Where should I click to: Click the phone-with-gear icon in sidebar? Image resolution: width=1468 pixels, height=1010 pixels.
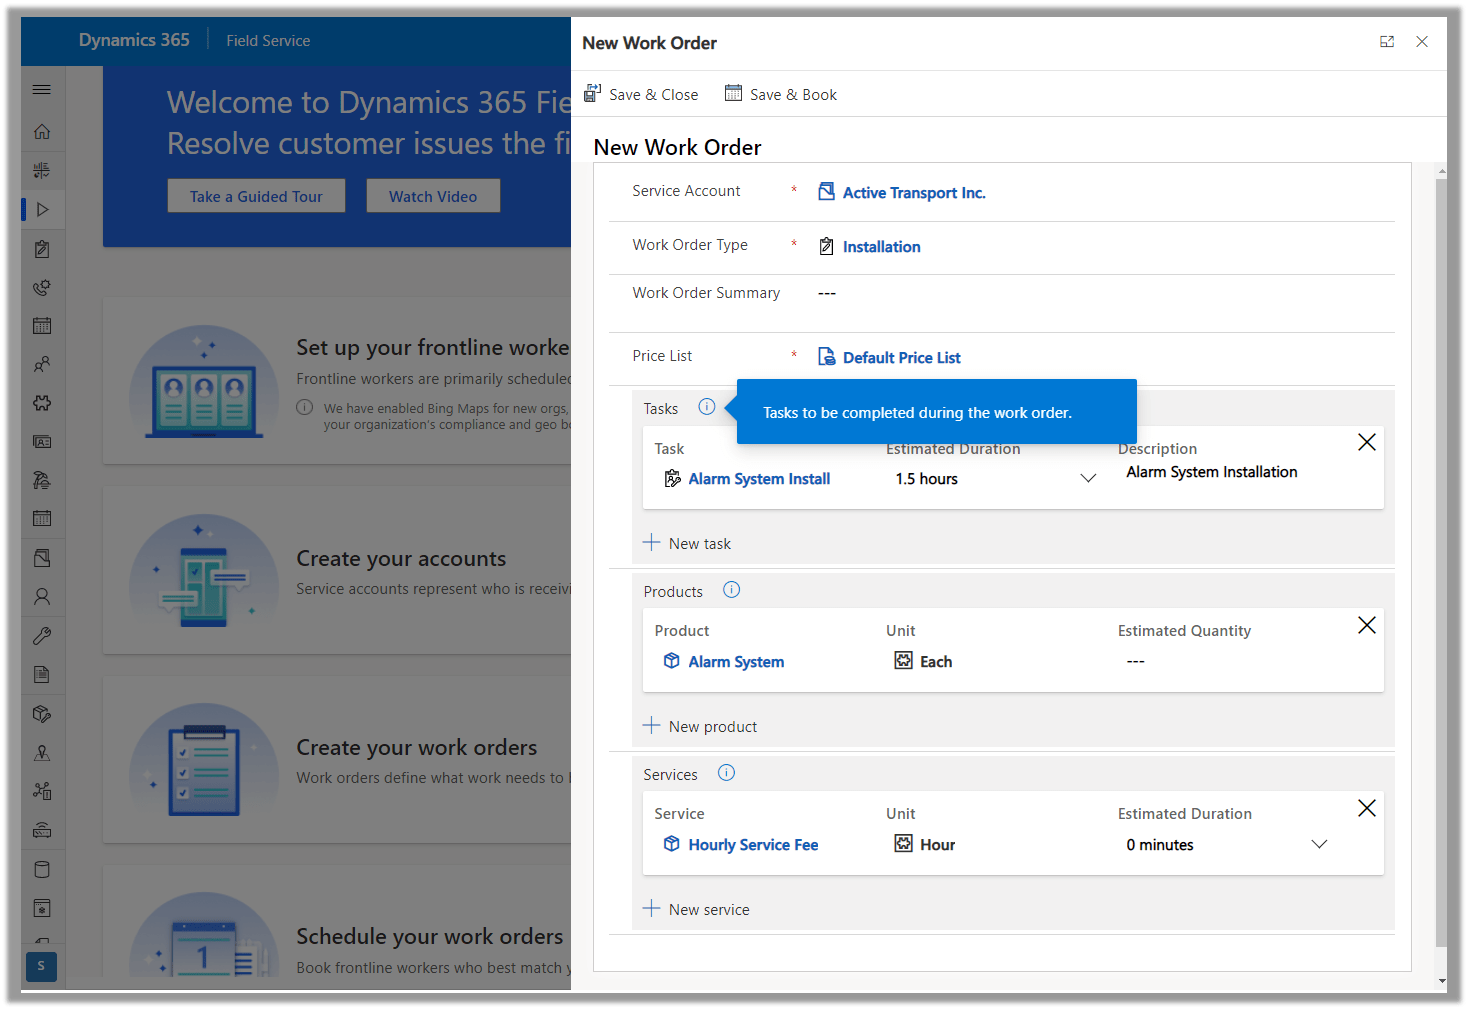42,288
